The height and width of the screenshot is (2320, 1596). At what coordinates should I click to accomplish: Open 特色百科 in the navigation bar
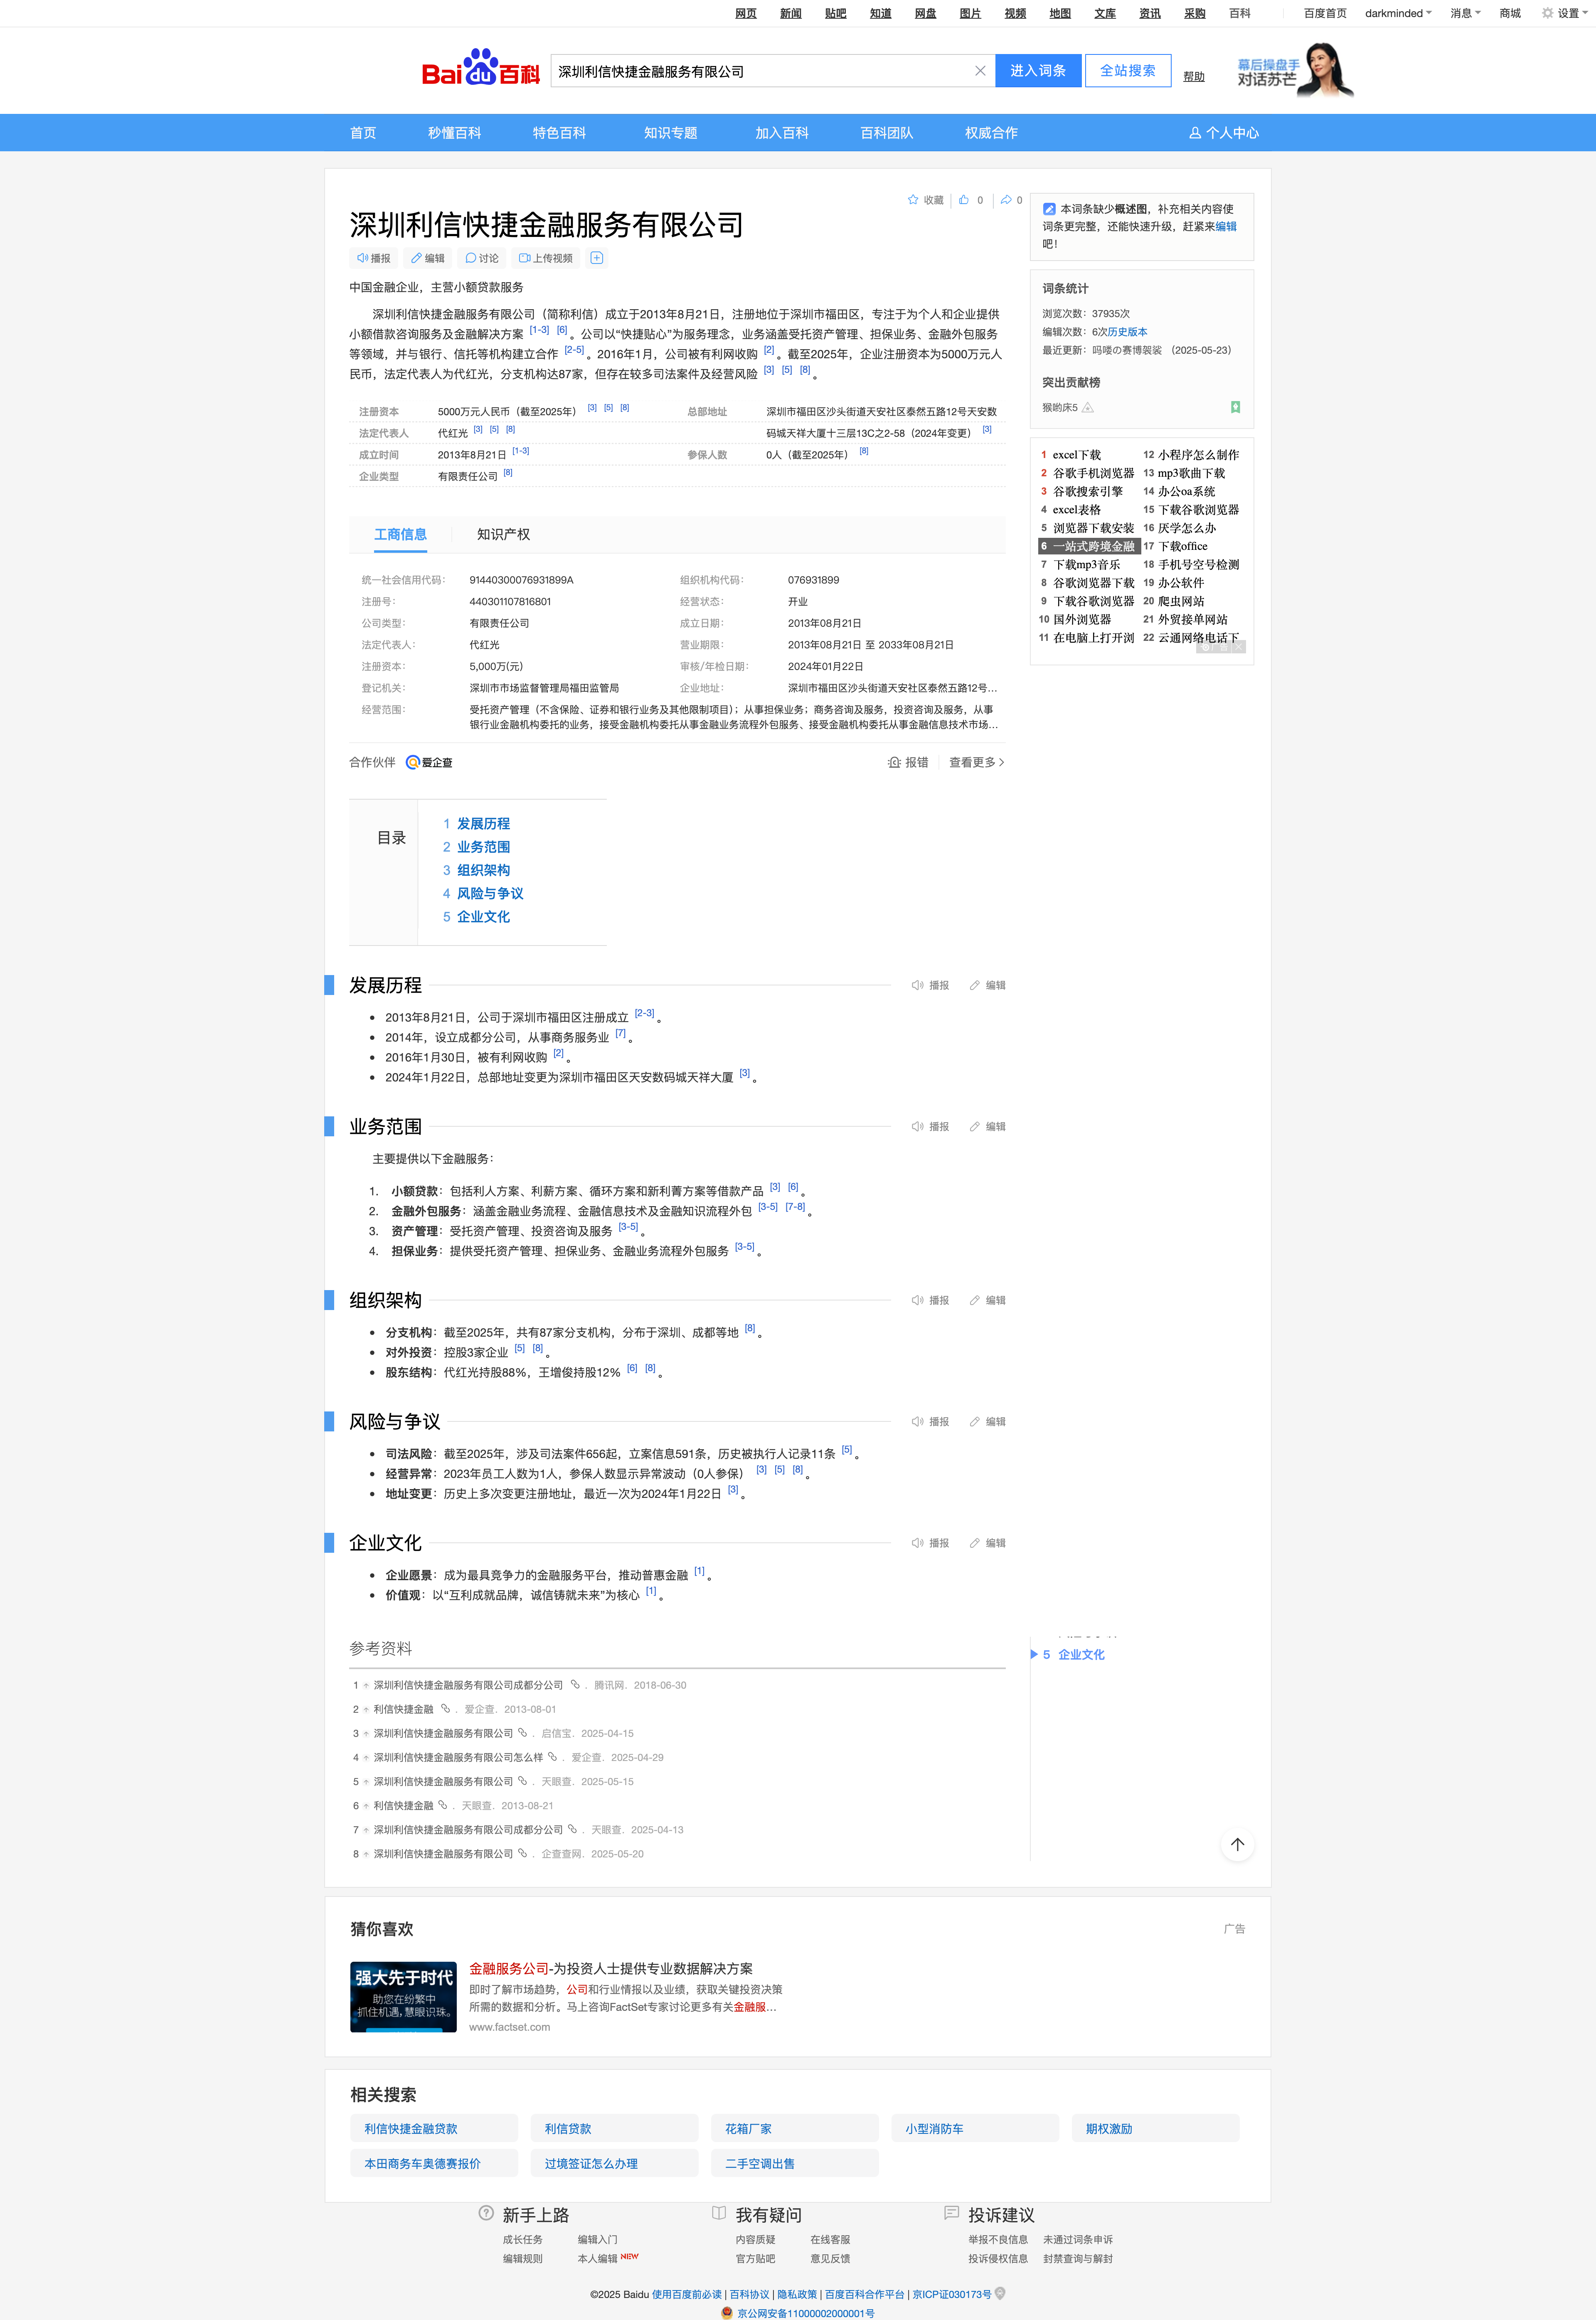[559, 133]
